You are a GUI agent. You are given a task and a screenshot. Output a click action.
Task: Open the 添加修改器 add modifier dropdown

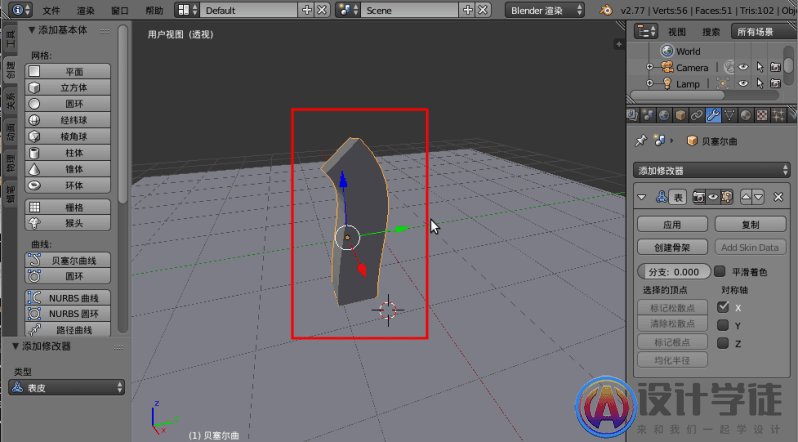[711, 171]
